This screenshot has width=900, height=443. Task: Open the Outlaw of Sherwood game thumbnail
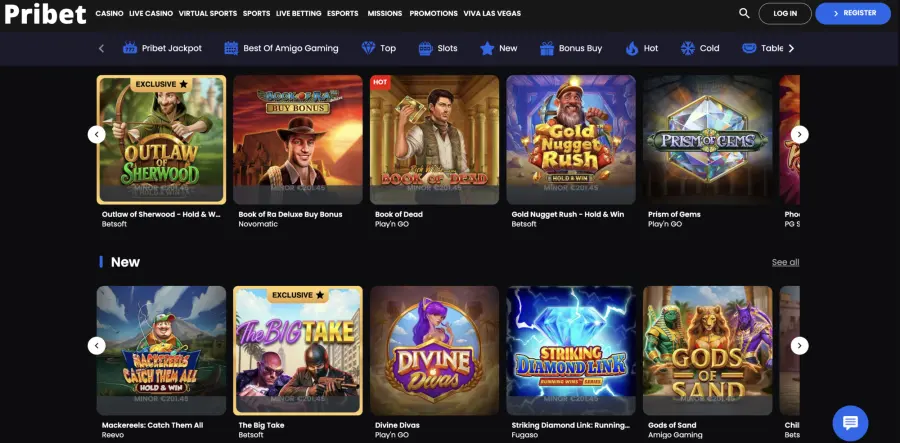(161, 140)
